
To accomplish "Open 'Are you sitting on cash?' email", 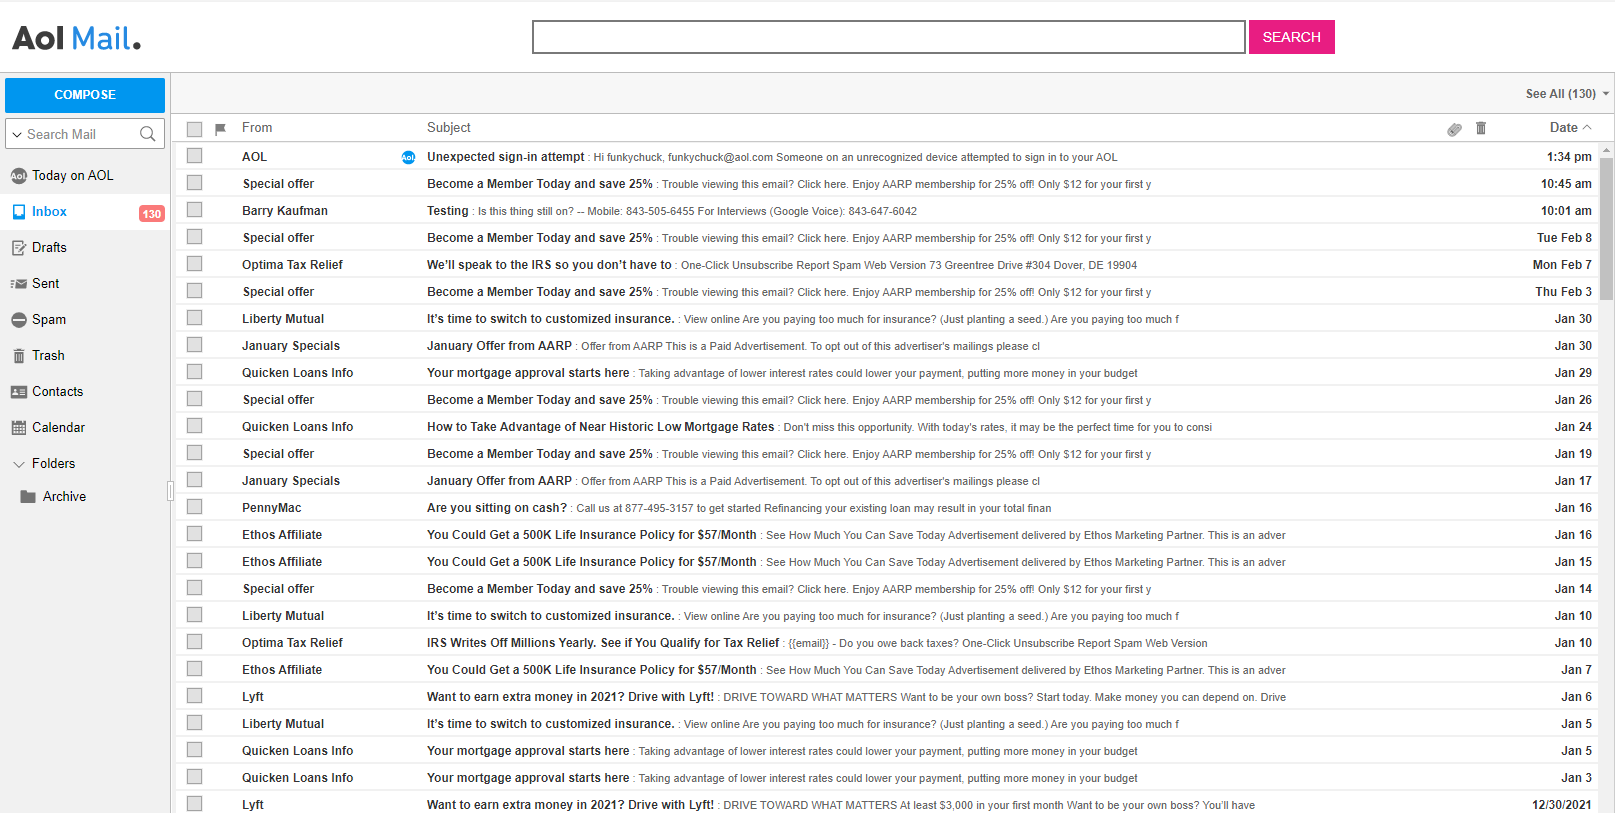I will click(888, 508).
